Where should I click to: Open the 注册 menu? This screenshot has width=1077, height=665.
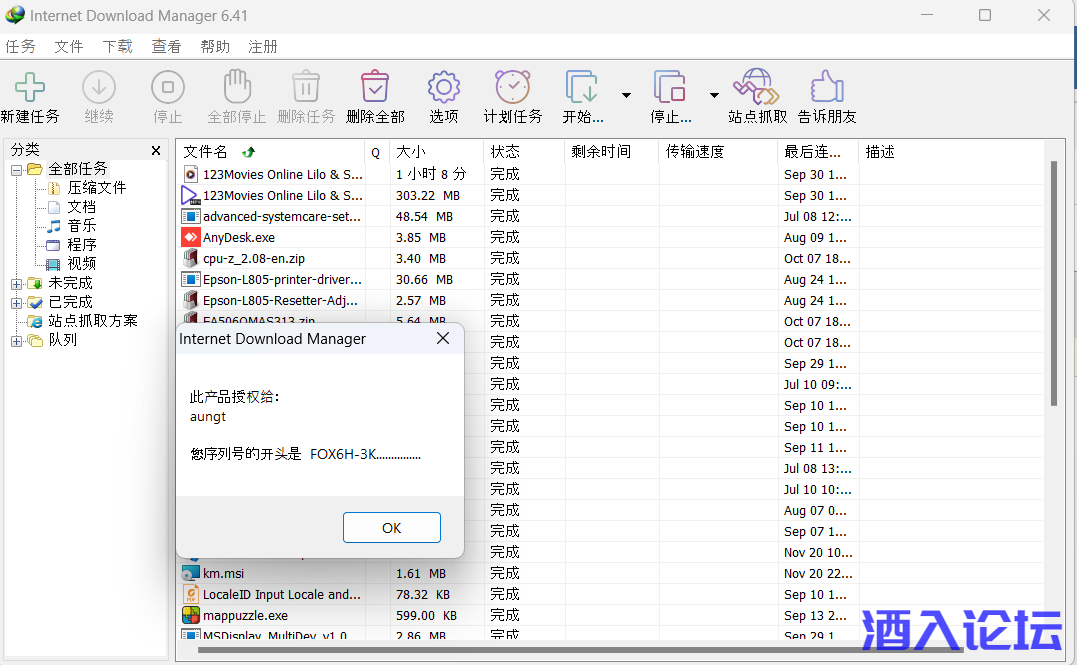tap(264, 46)
